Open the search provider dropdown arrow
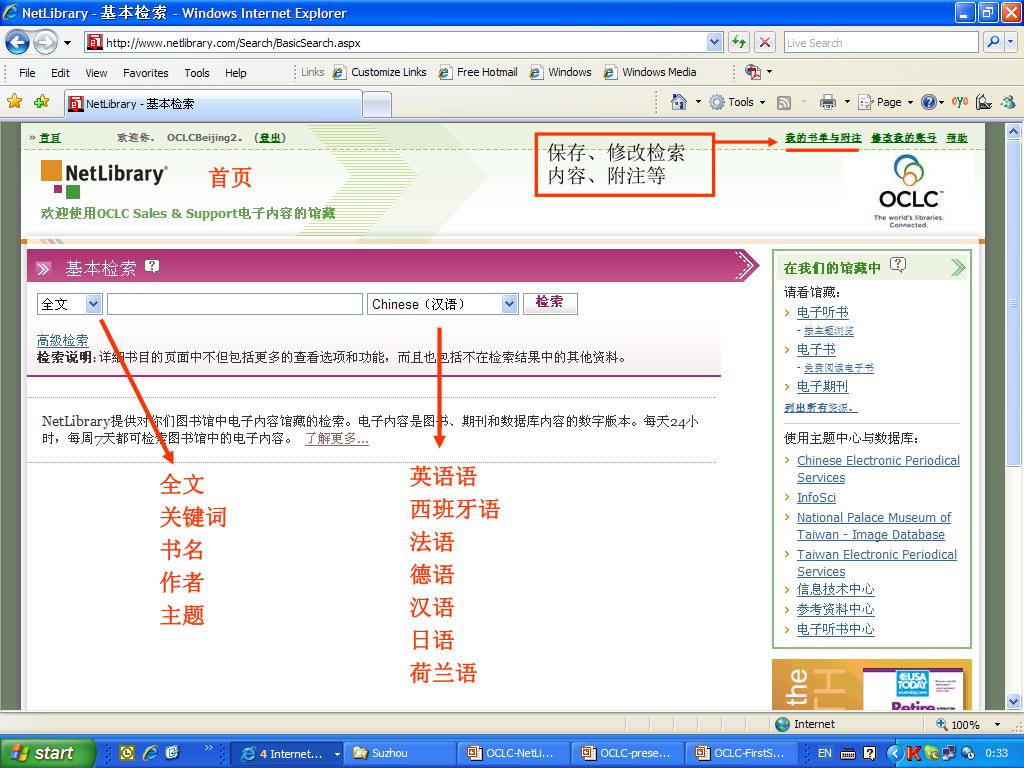Screen dimensions: 1024x768 [x=1011, y=42]
